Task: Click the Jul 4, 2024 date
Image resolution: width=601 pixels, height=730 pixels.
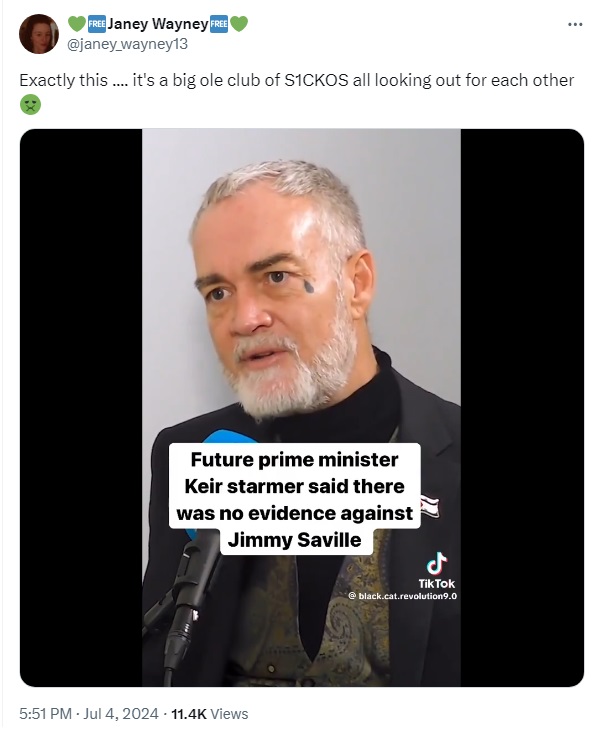Action: (121, 714)
